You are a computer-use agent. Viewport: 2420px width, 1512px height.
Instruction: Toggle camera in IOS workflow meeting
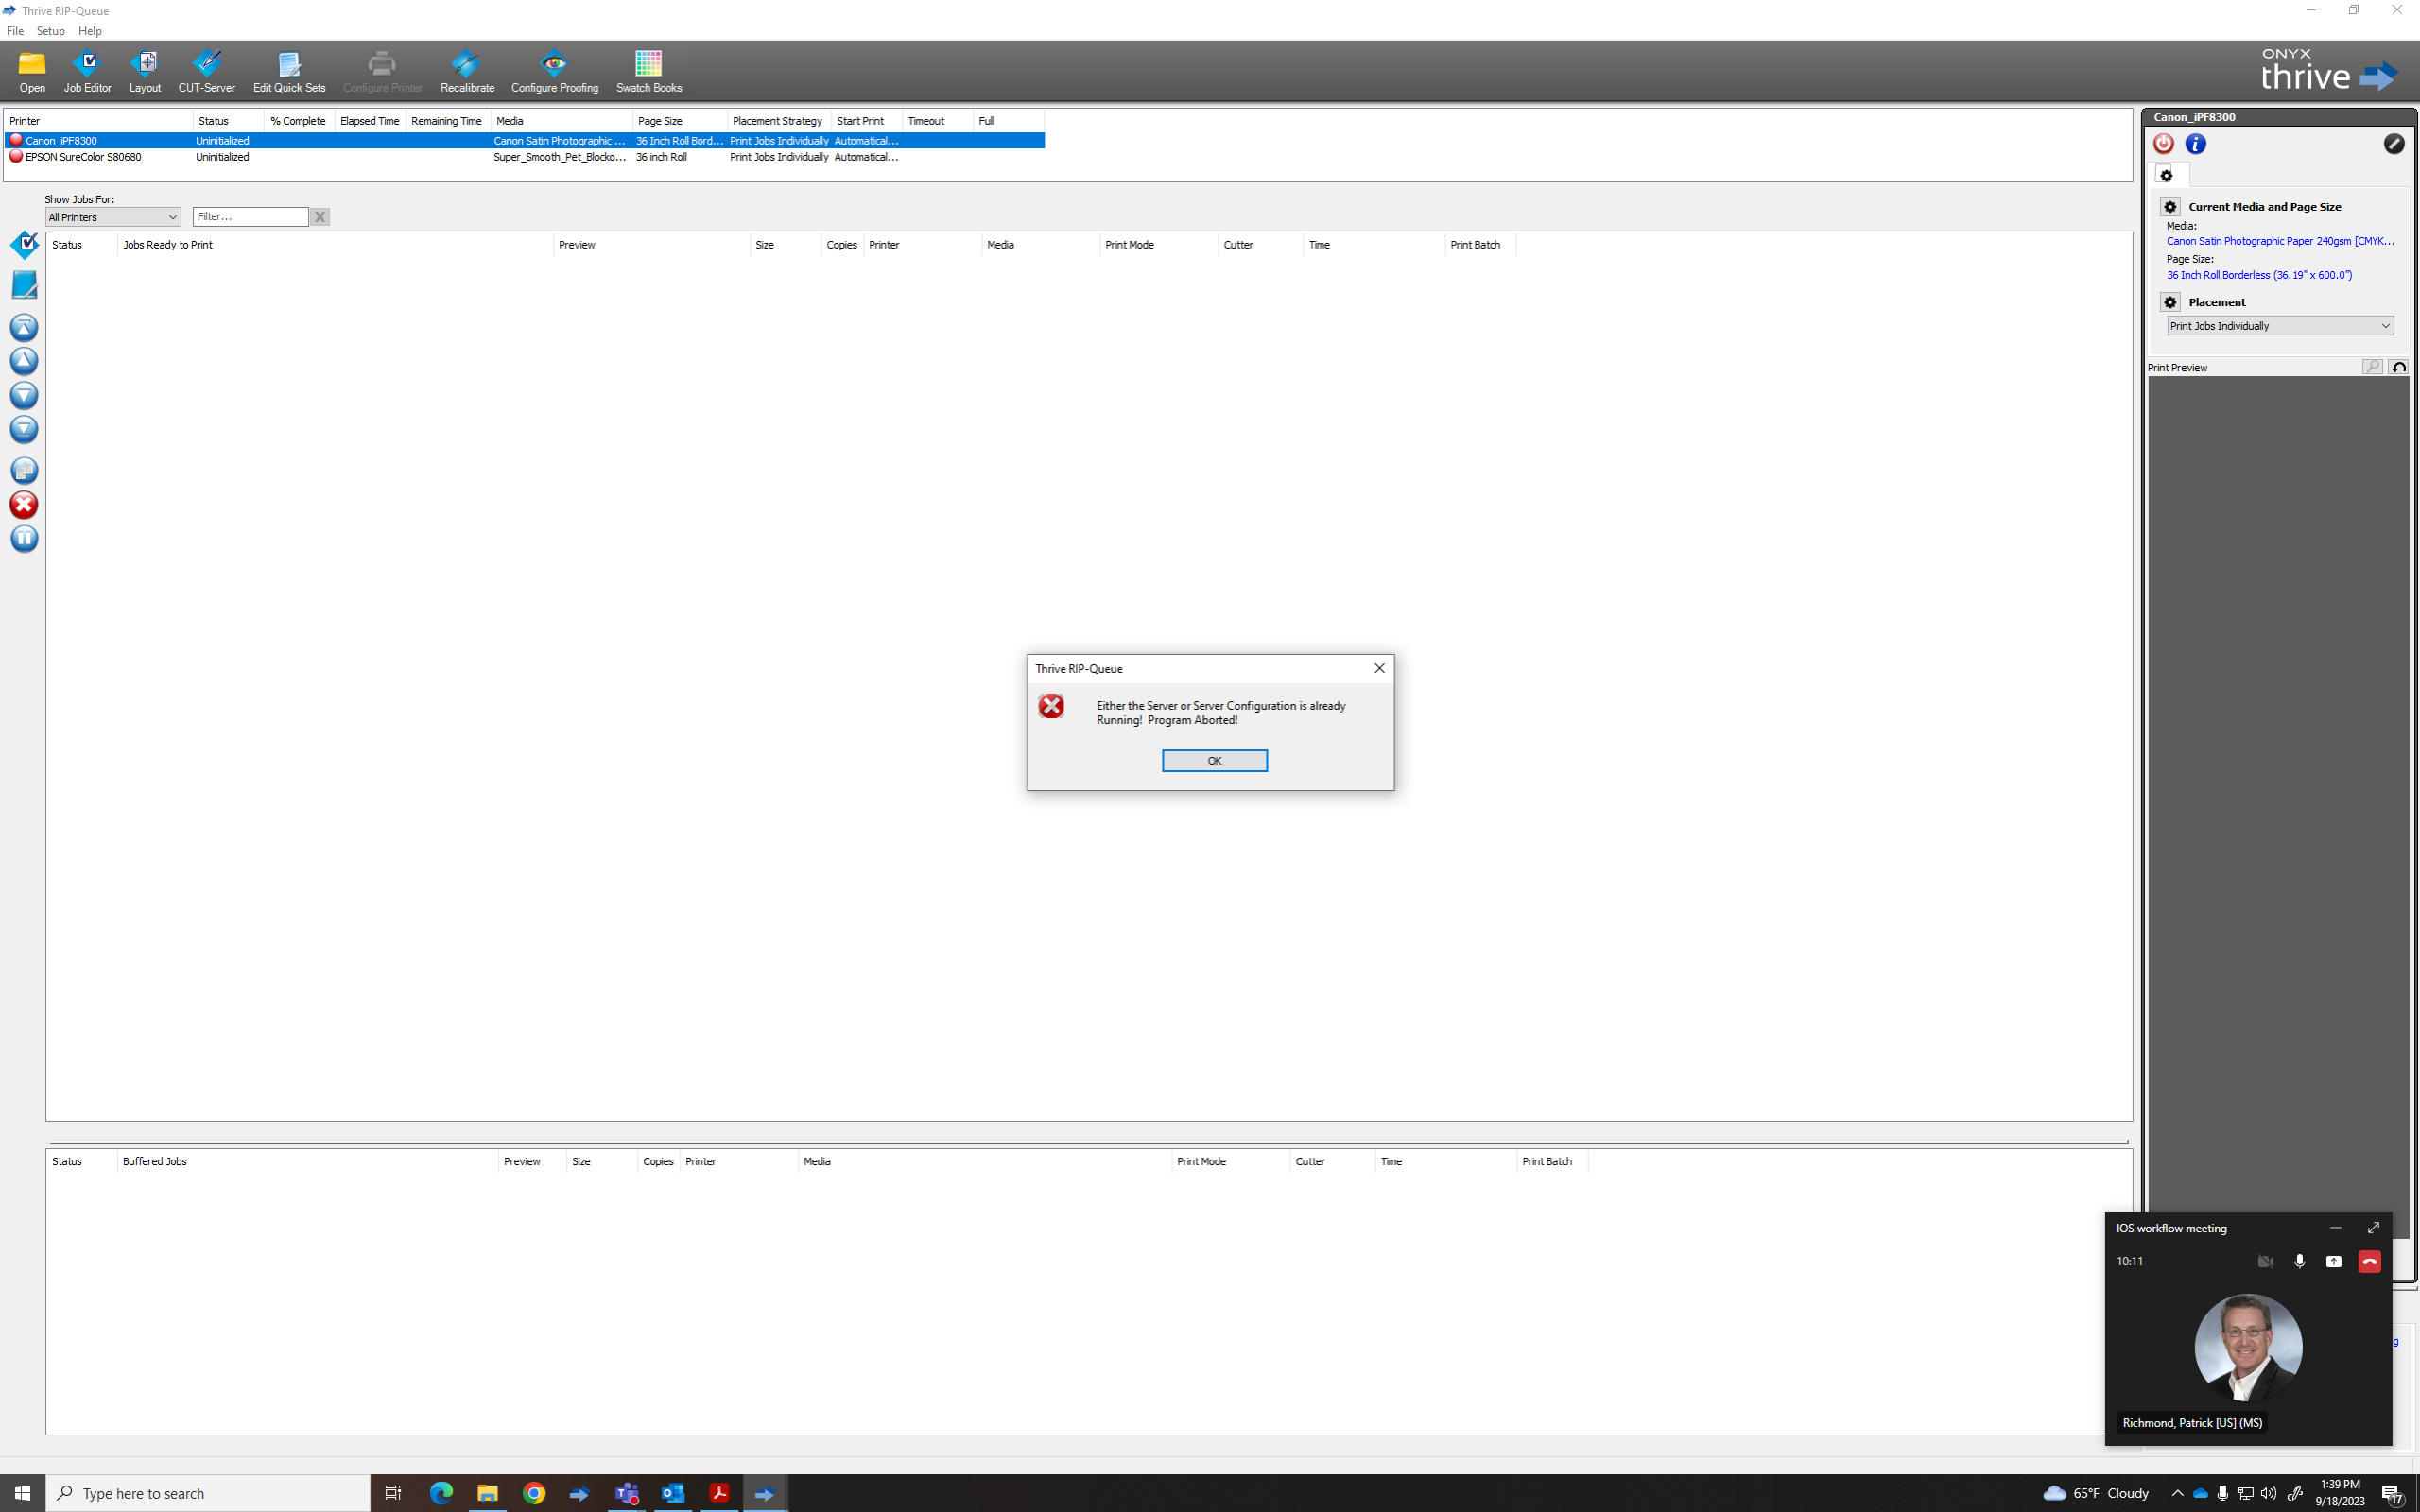2266,1262
